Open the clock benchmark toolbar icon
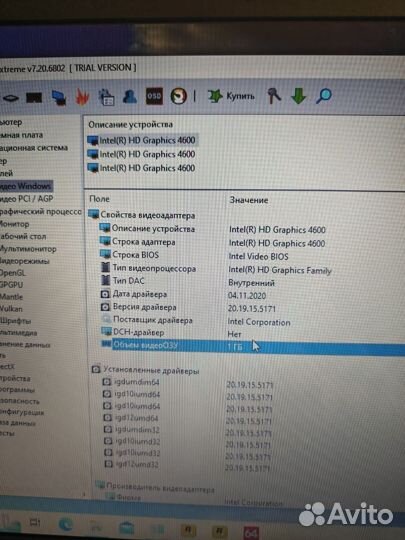This screenshot has width=405, height=540. point(178,96)
